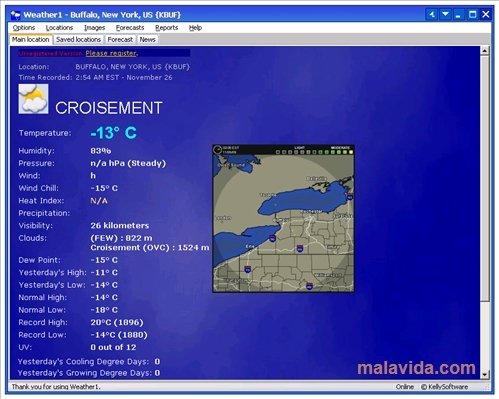Click the left-arrow title bar button
Image resolution: width=499 pixels, height=399 pixels.
point(432,15)
